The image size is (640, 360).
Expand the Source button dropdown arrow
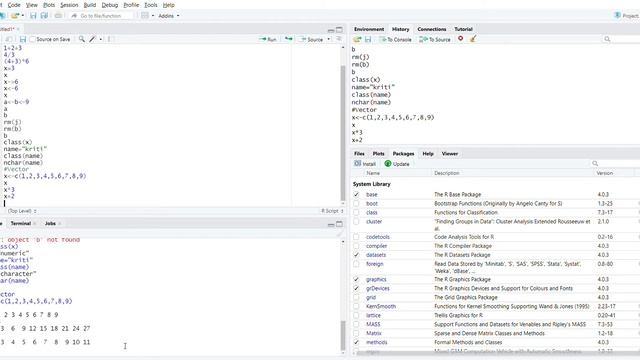(329, 39)
